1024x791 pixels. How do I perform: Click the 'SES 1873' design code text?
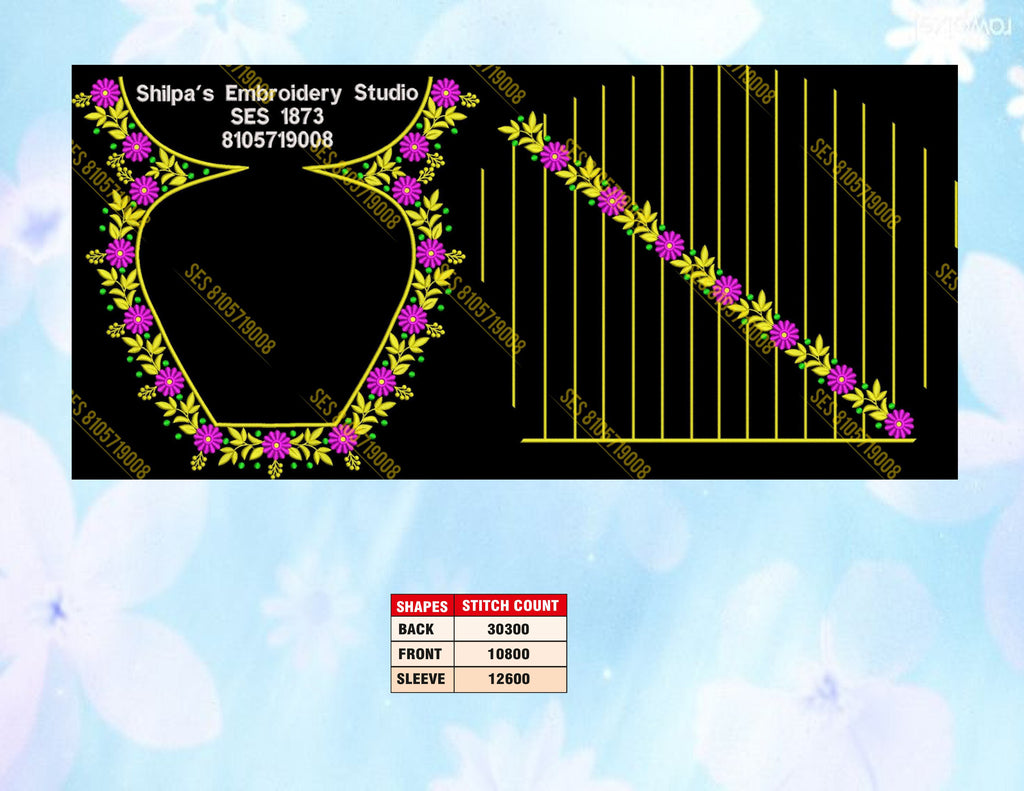(x=277, y=116)
